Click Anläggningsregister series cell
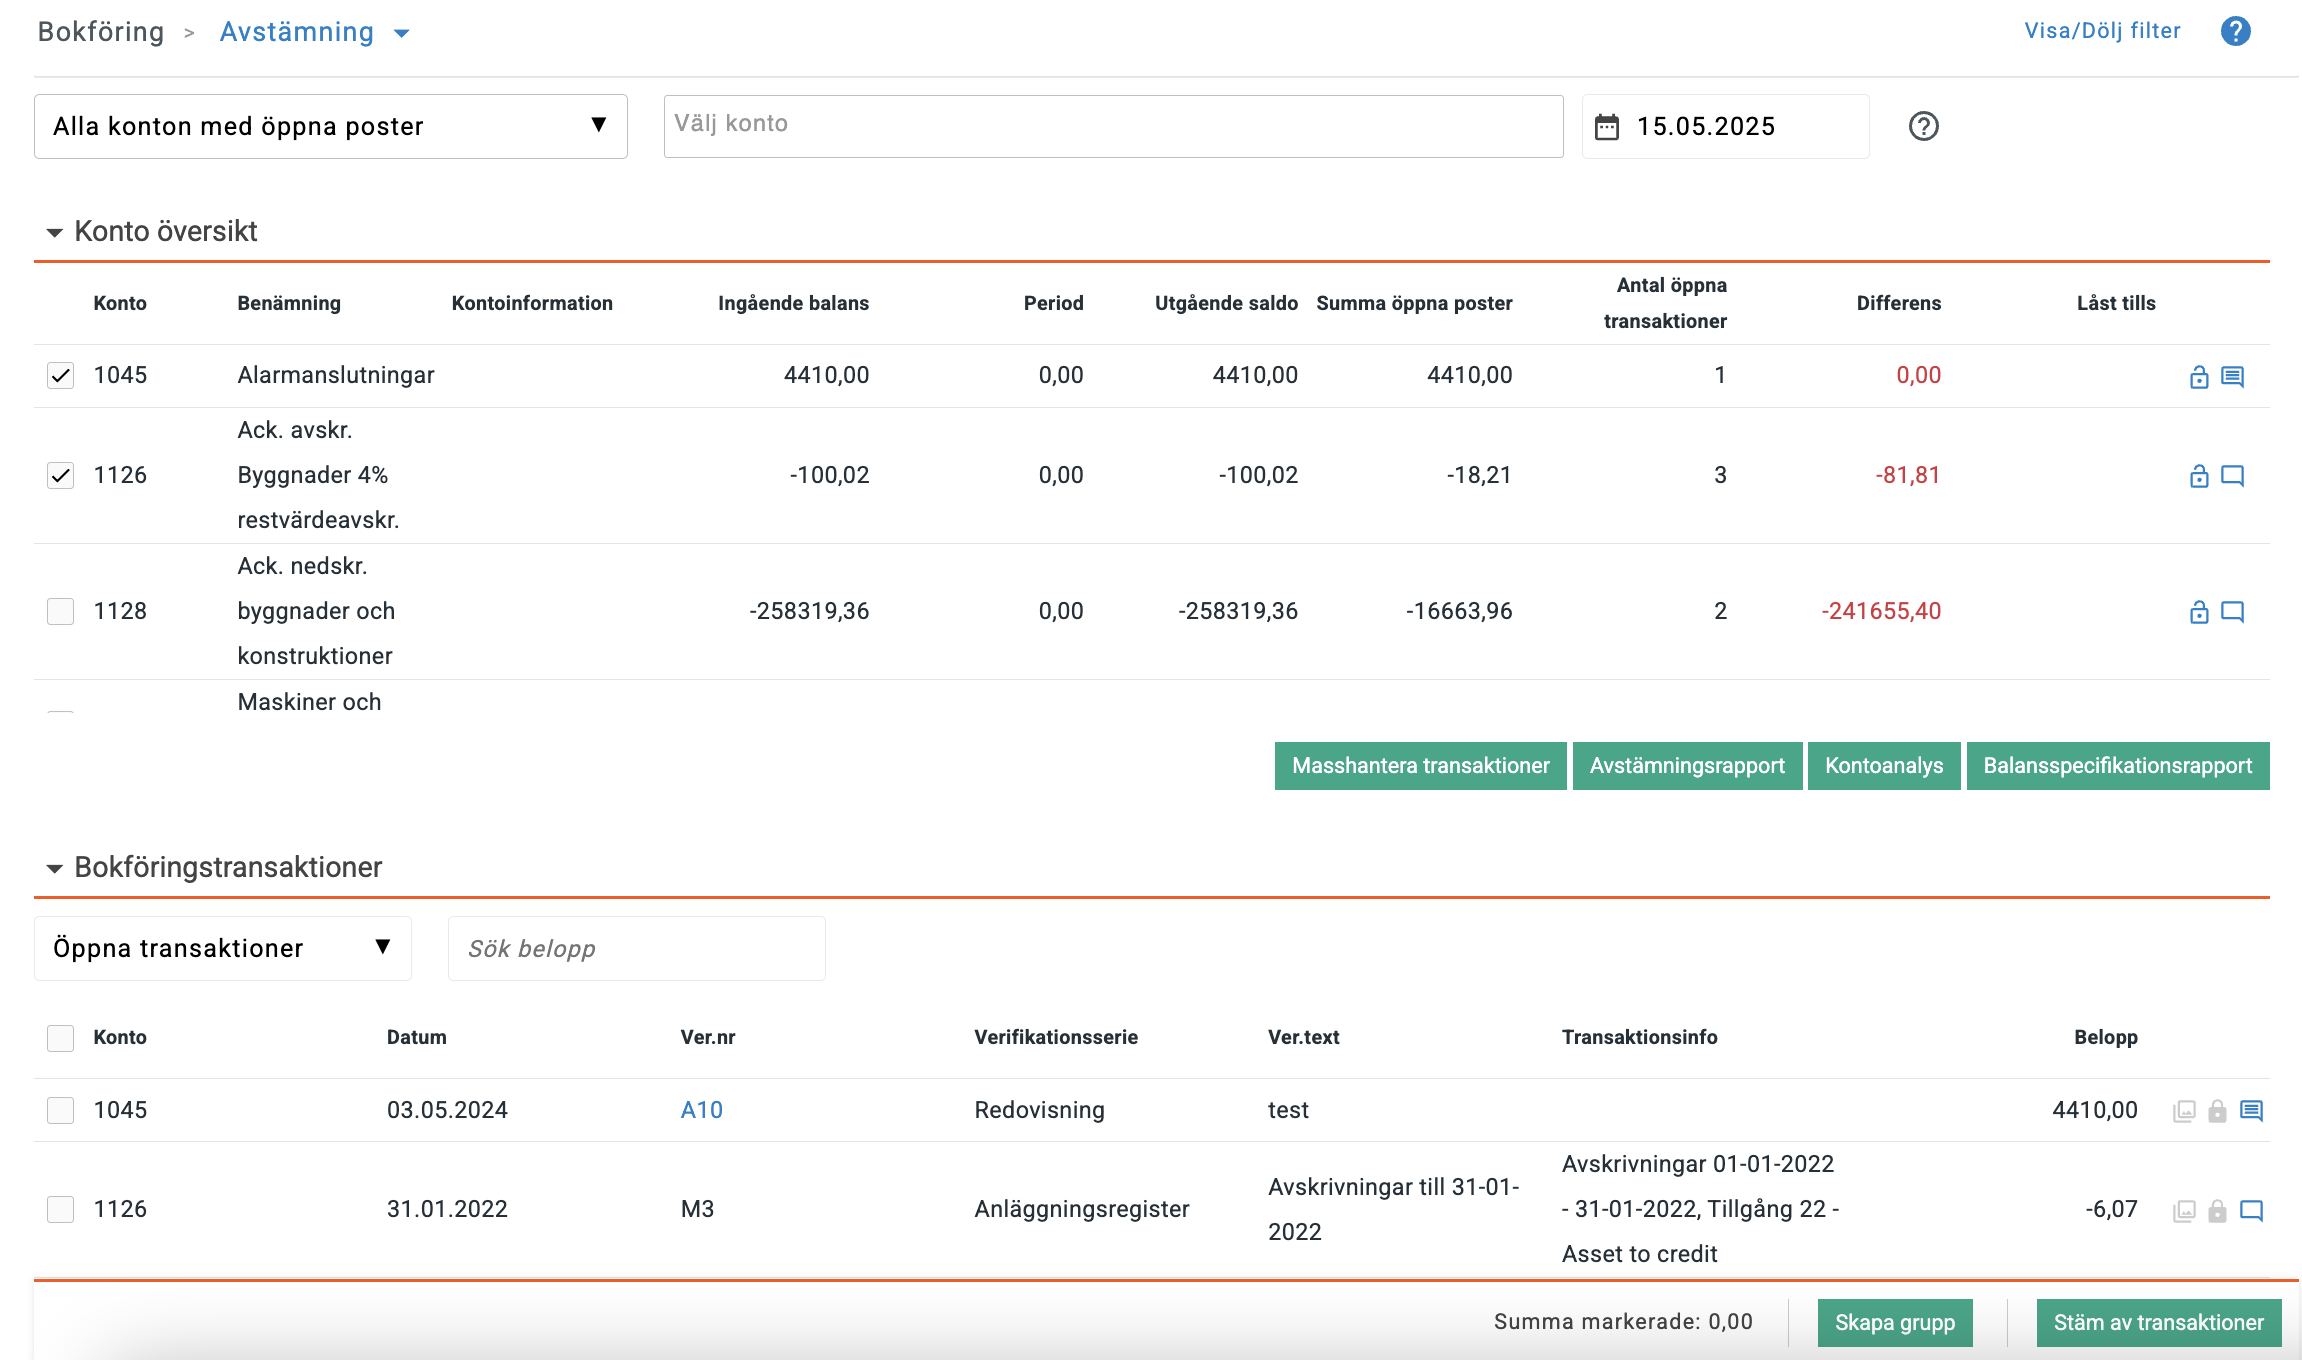The image size is (2302, 1360). [1082, 1209]
